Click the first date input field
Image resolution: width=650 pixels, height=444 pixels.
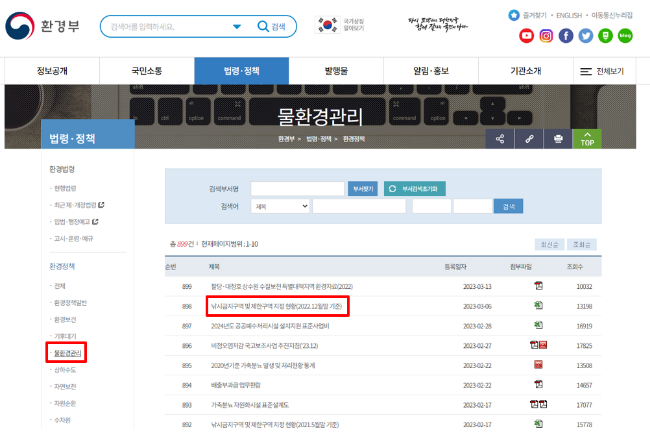(432, 206)
